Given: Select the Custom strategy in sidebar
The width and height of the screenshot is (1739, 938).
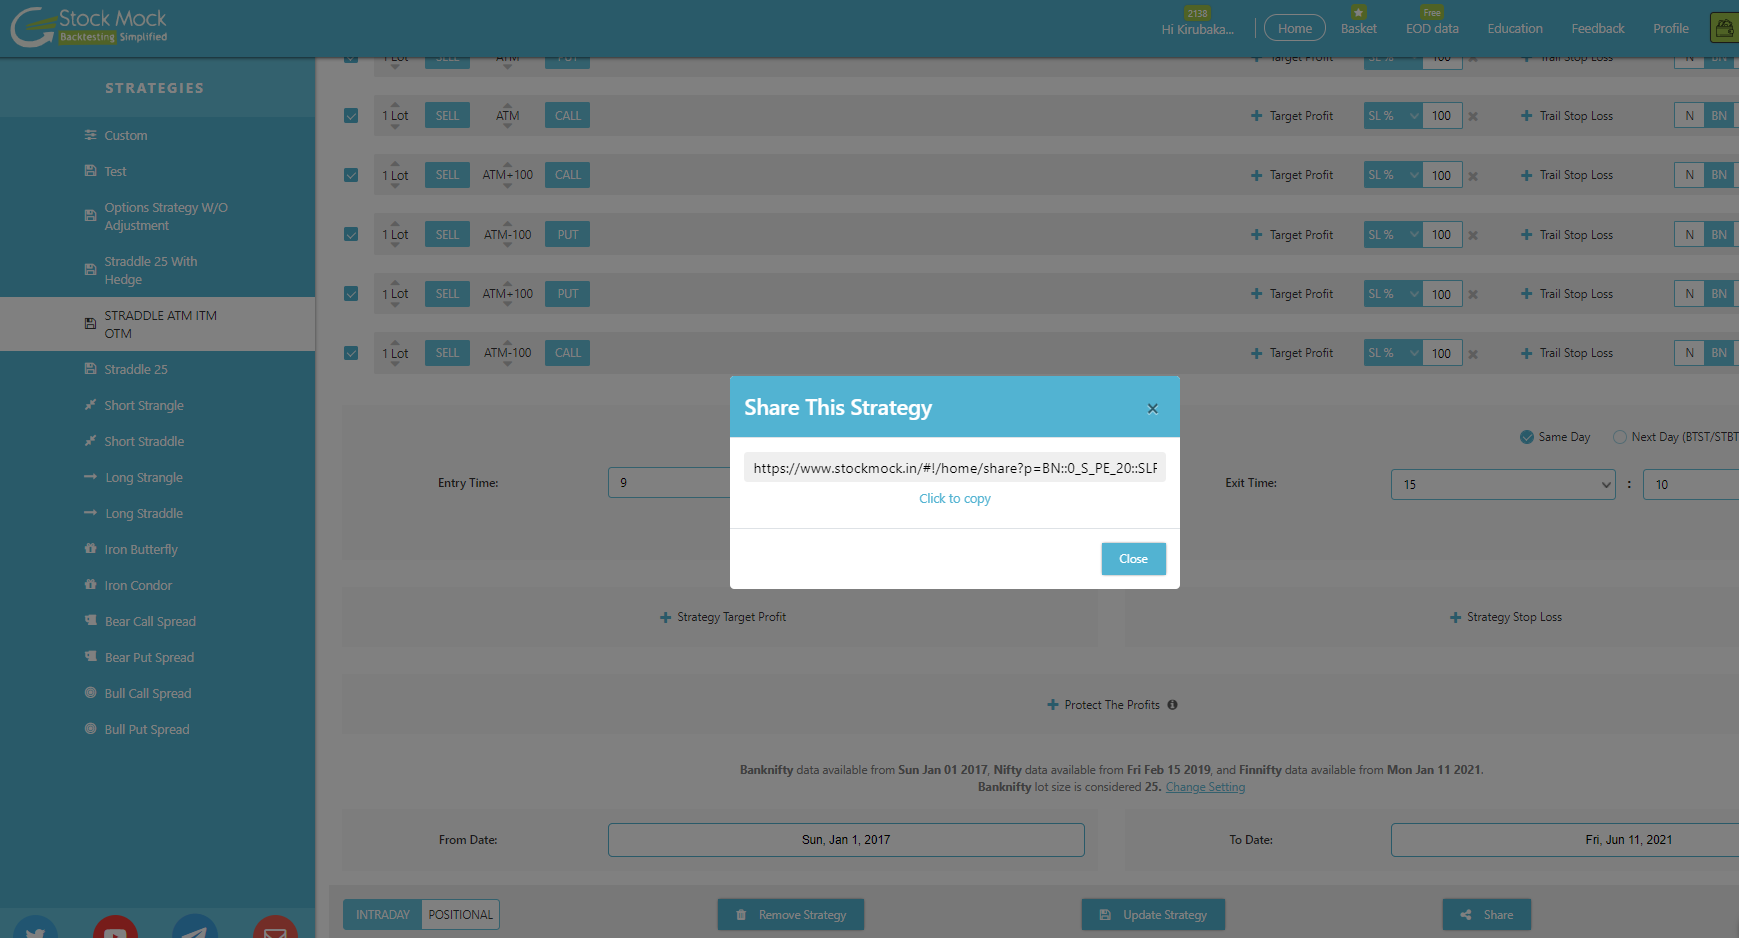Looking at the screenshot, I should [126, 135].
